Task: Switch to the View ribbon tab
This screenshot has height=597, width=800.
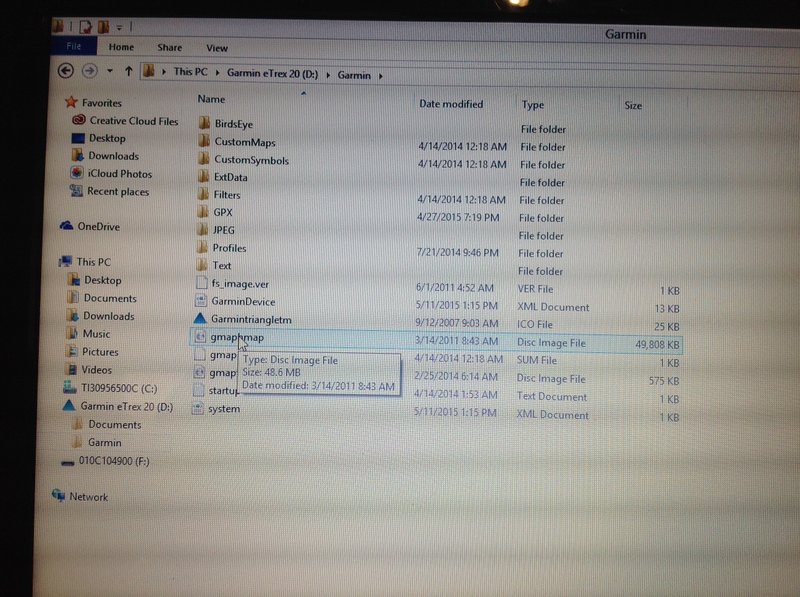Action: (x=217, y=48)
